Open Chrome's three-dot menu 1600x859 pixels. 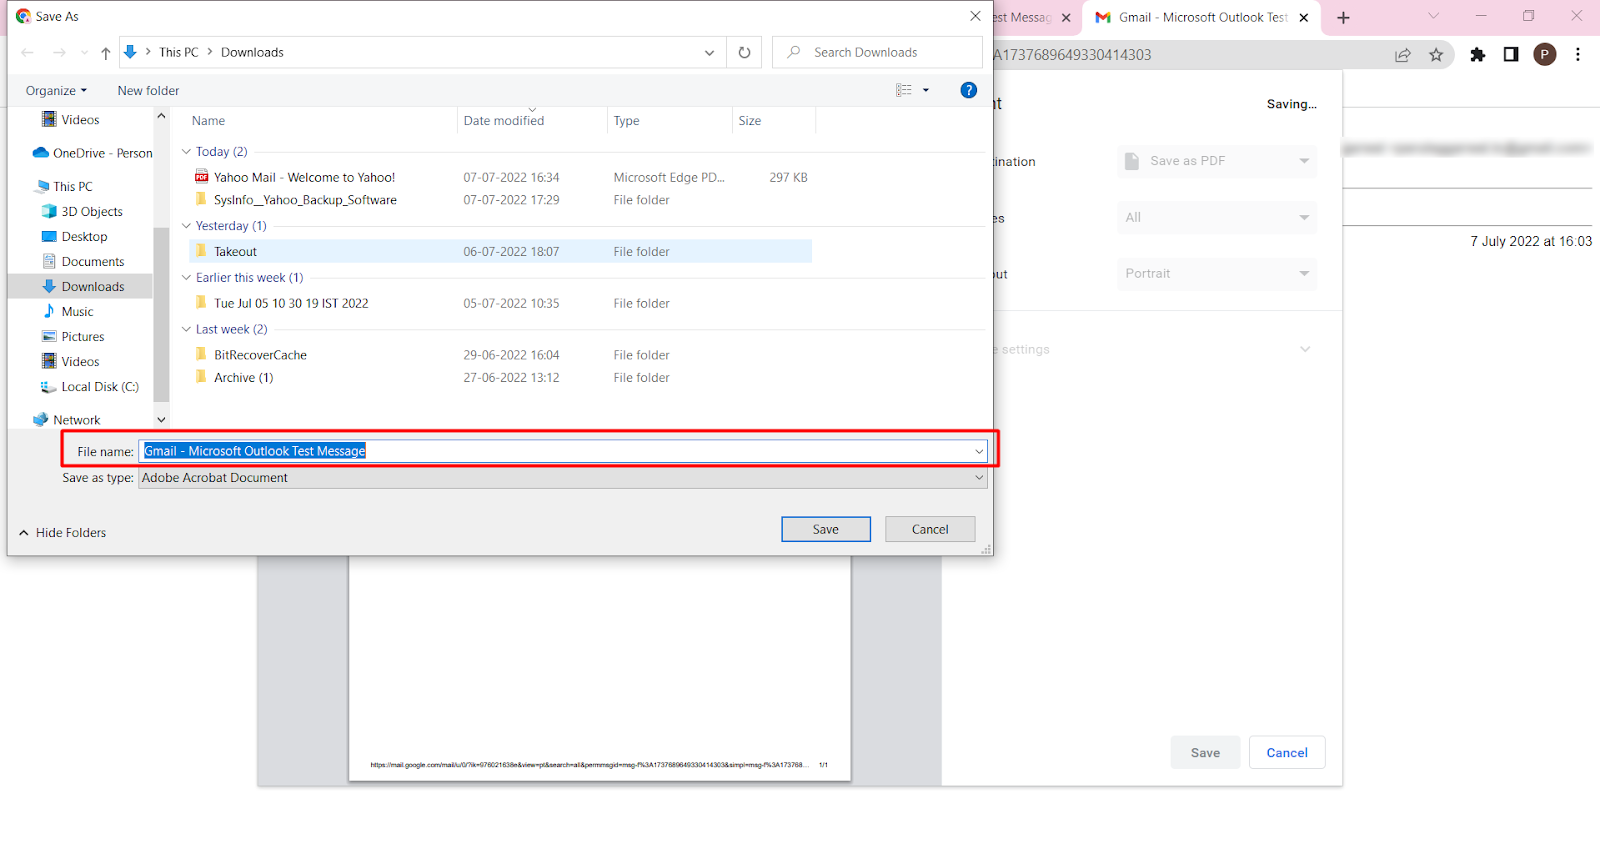1578,55
